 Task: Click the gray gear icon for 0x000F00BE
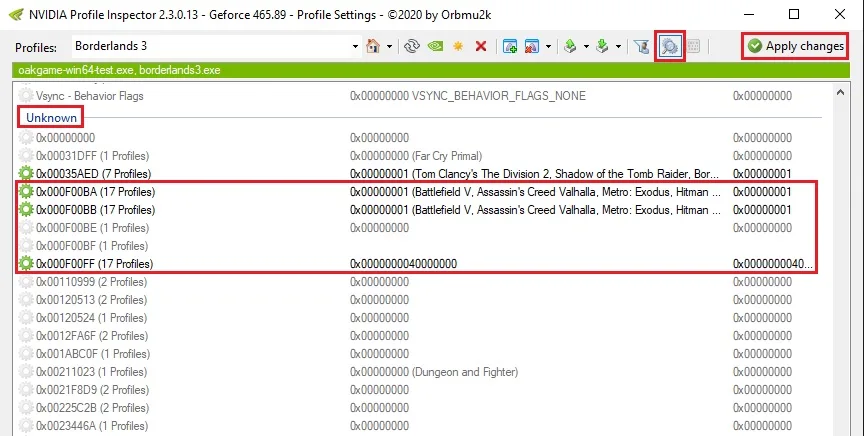(x=26, y=228)
